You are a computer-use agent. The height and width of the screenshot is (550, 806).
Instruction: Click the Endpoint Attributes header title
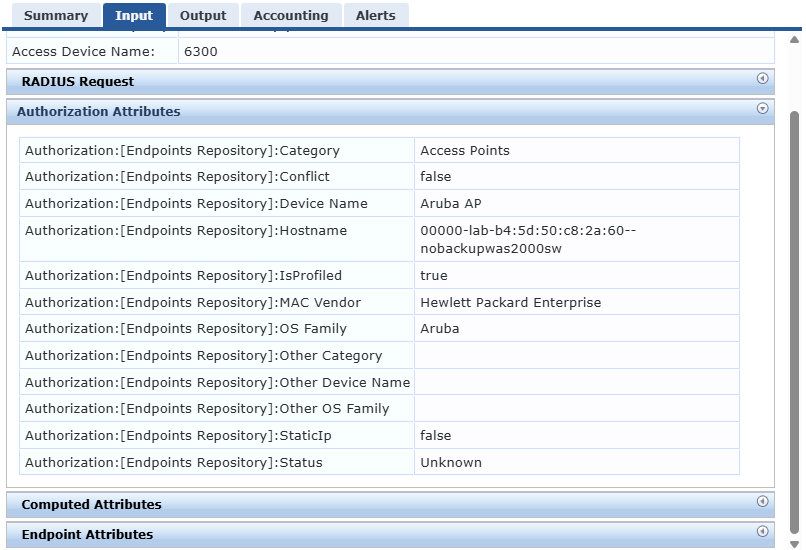point(87,535)
